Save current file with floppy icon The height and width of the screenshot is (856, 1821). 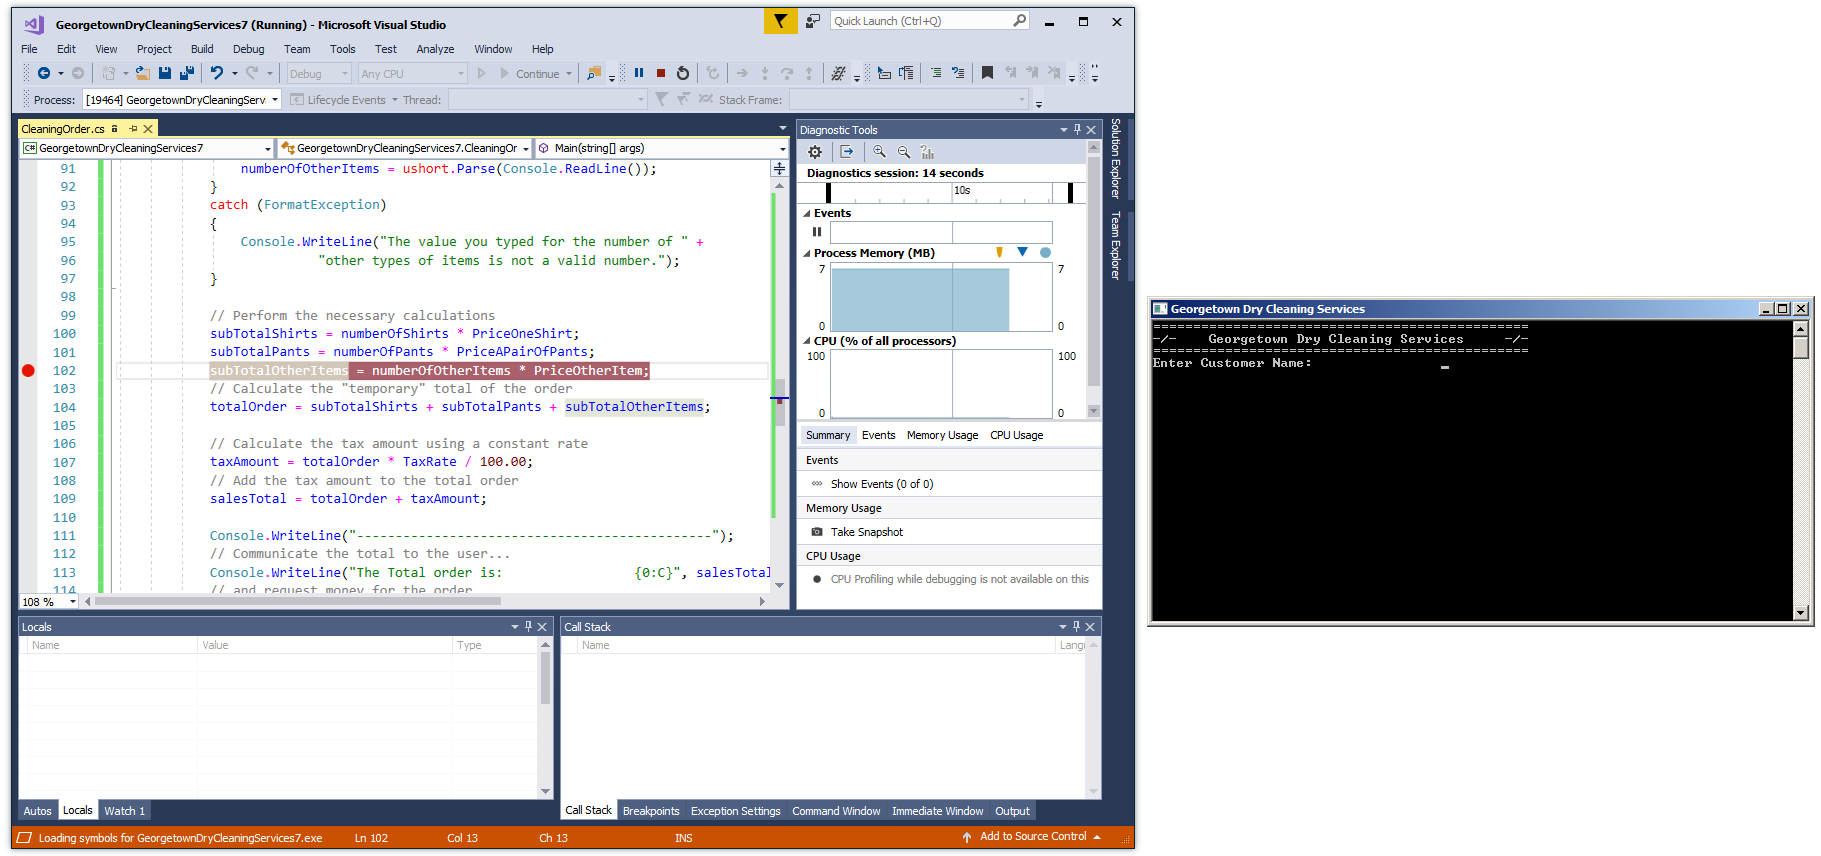point(164,73)
